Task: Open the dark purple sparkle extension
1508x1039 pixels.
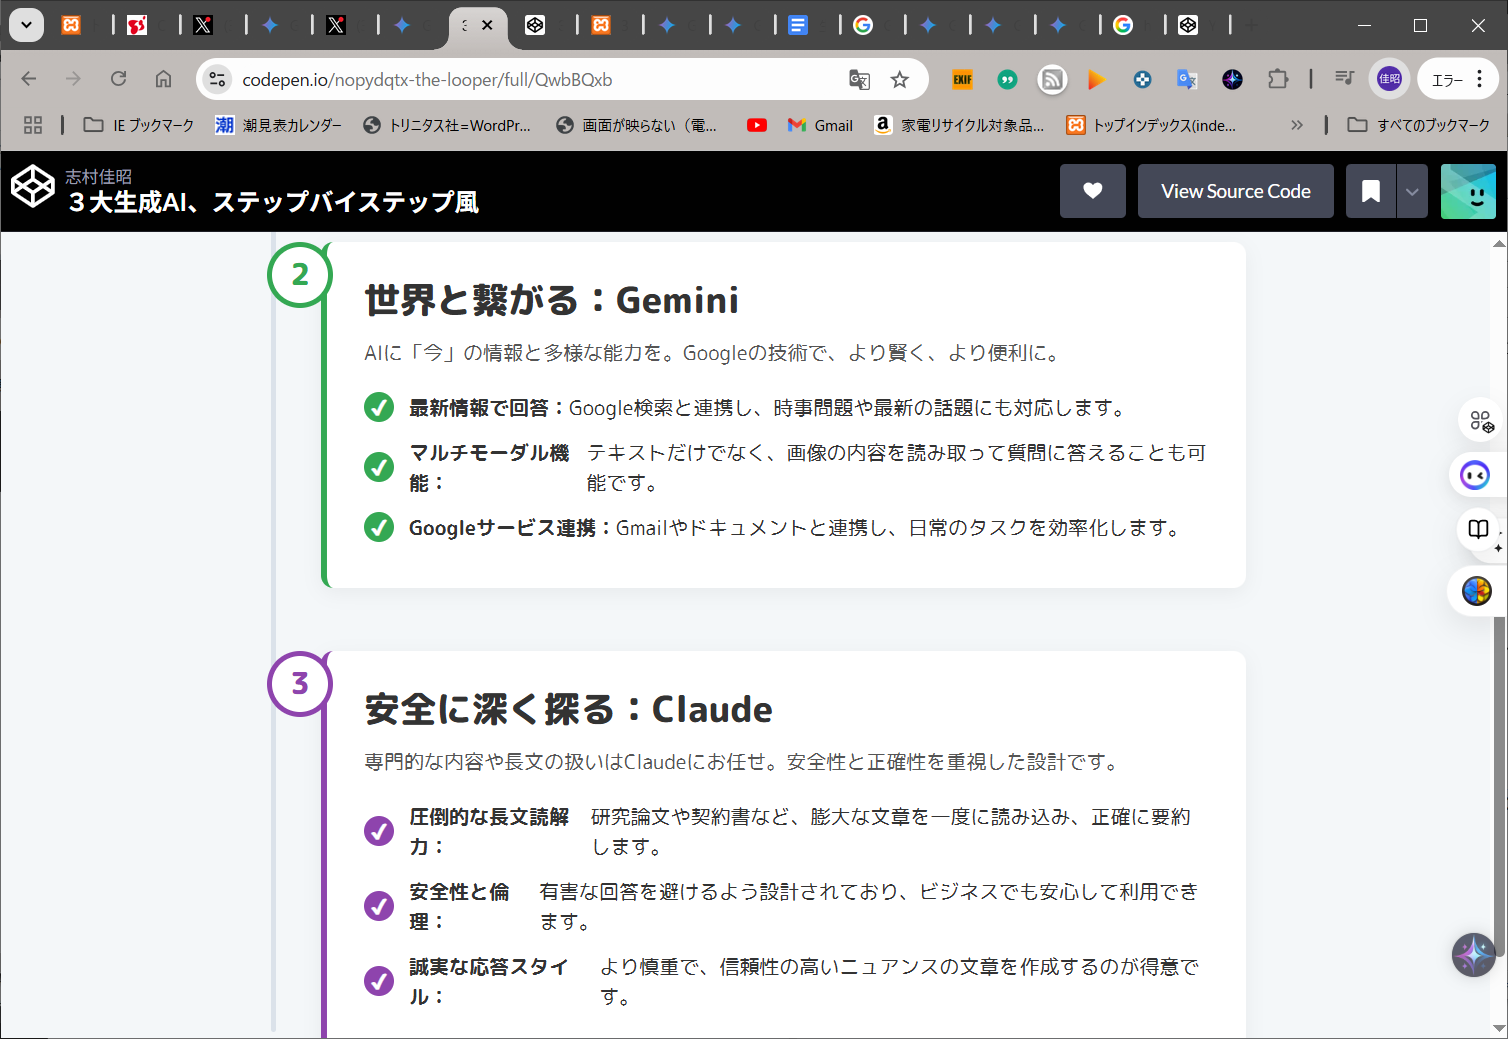Action: point(1232,79)
